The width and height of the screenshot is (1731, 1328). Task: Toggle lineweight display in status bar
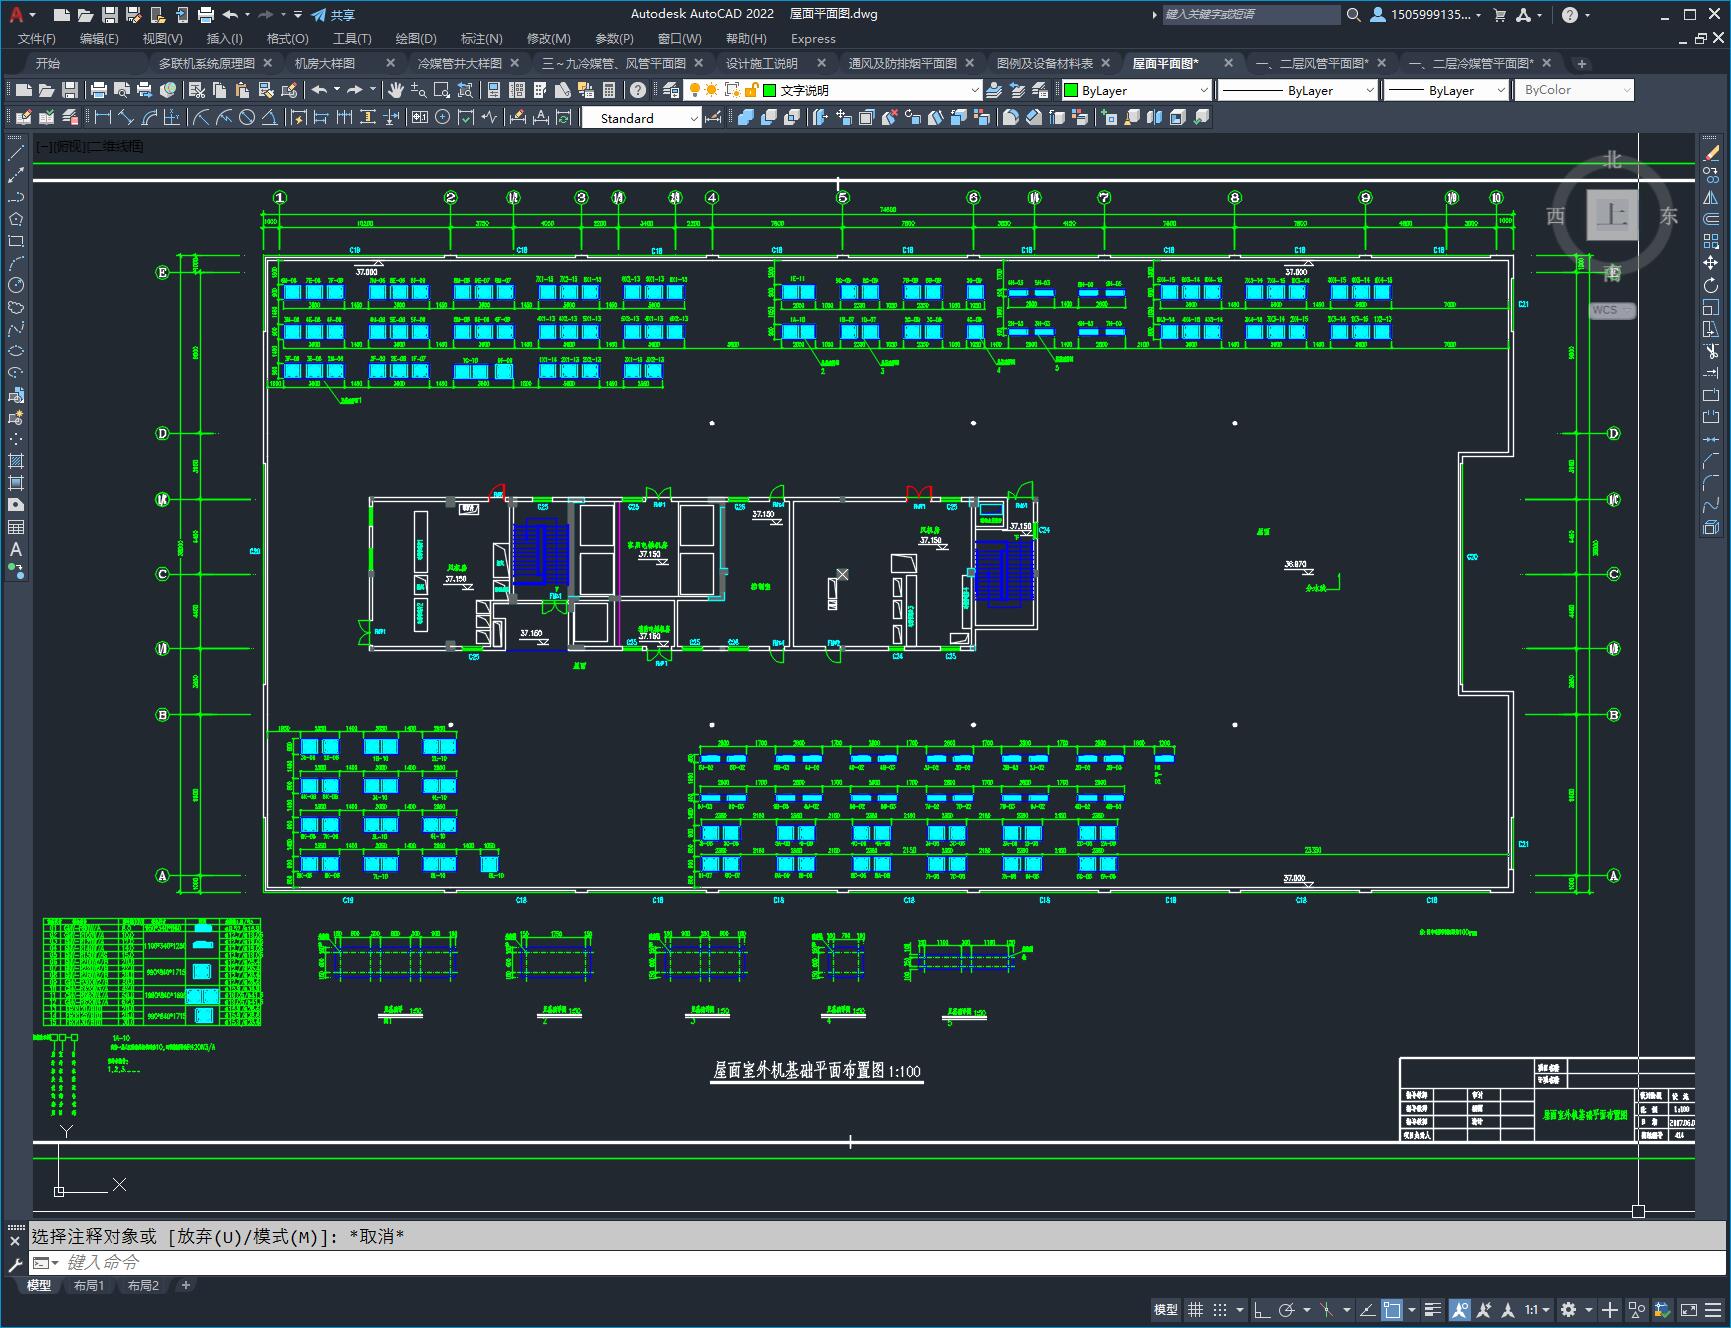point(1432,1309)
